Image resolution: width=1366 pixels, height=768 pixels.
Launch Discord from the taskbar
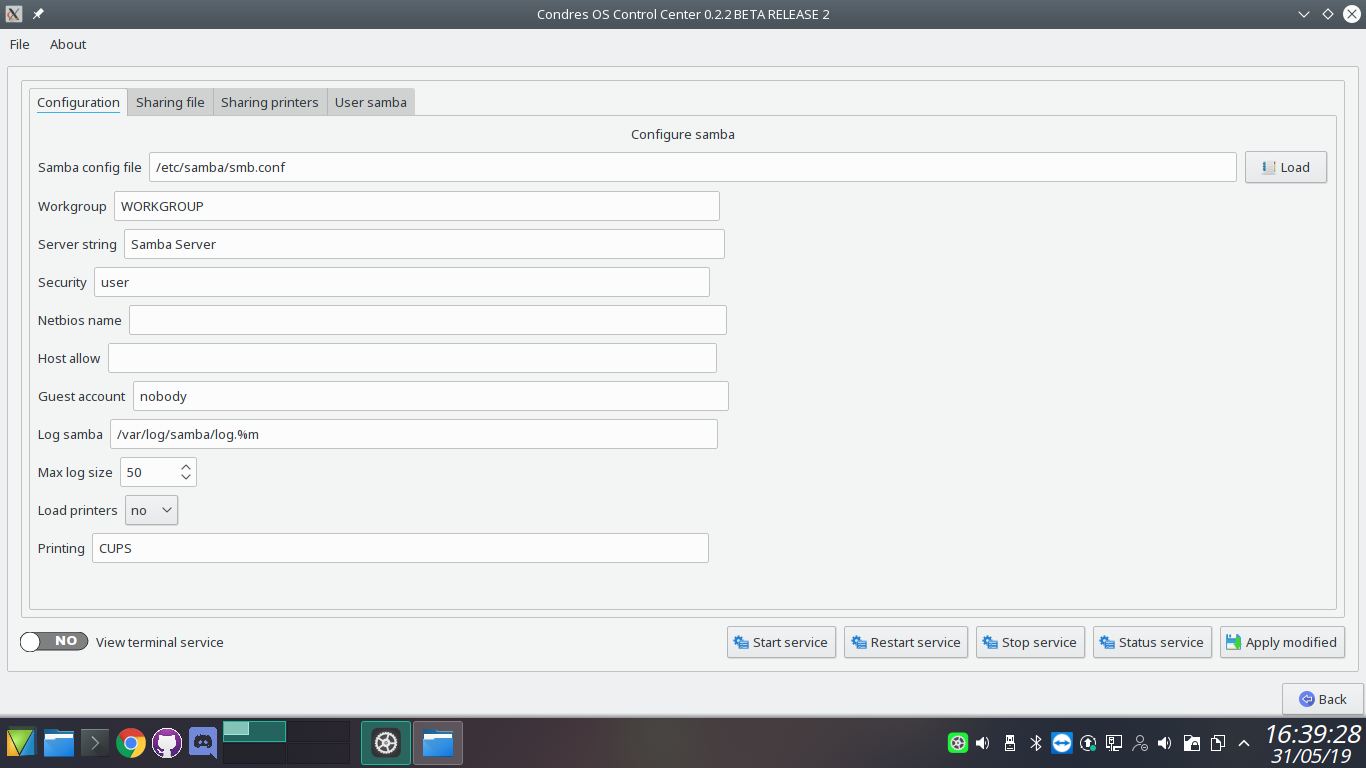click(203, 743)
